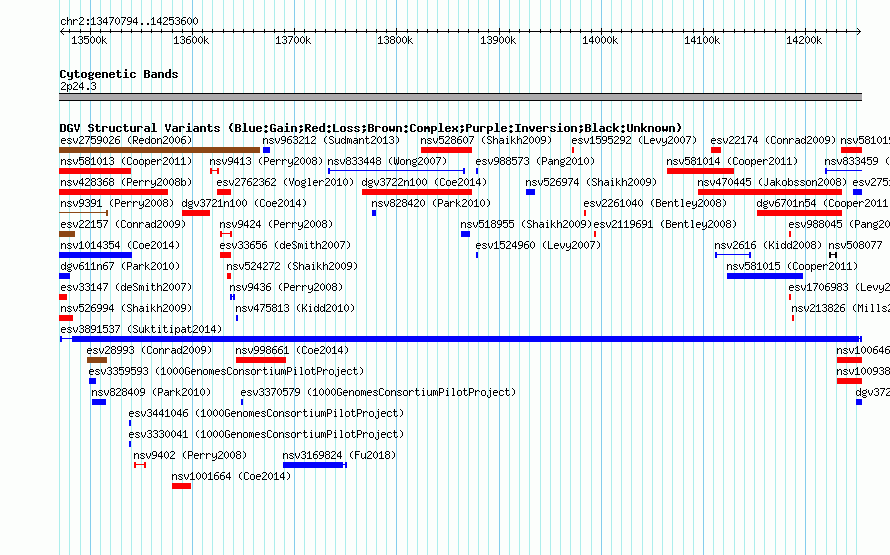Open the nsv1001664 (Coe2014) variant label

(231, 476)
